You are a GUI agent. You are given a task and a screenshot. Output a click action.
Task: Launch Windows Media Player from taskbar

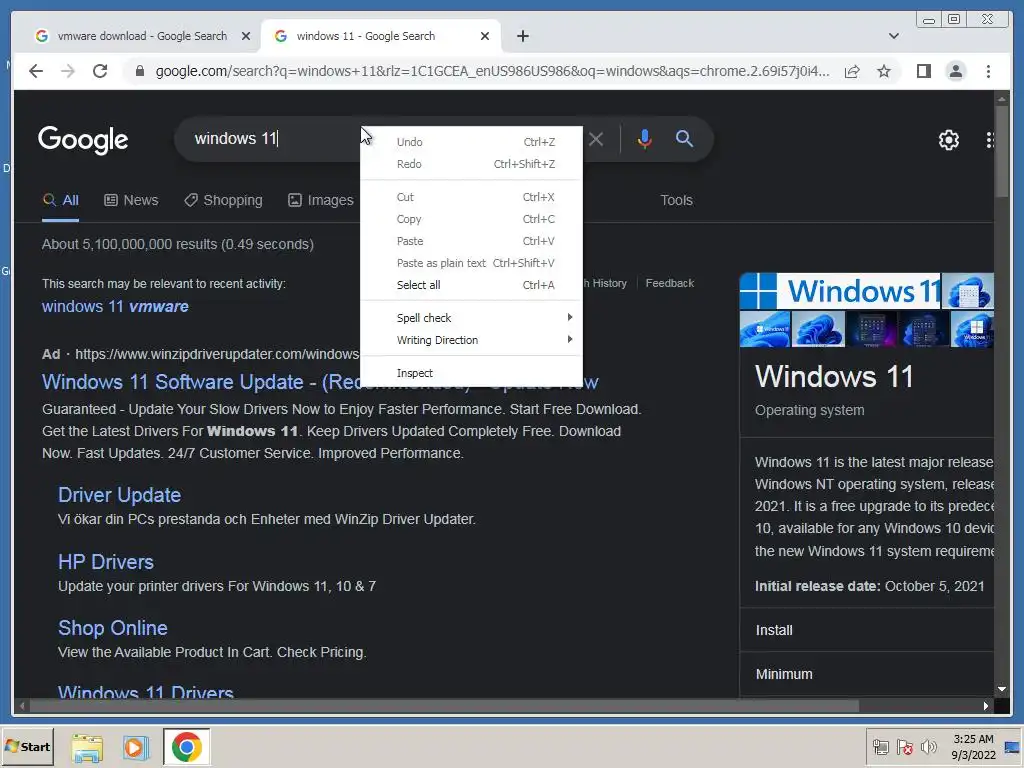(136, 747)
